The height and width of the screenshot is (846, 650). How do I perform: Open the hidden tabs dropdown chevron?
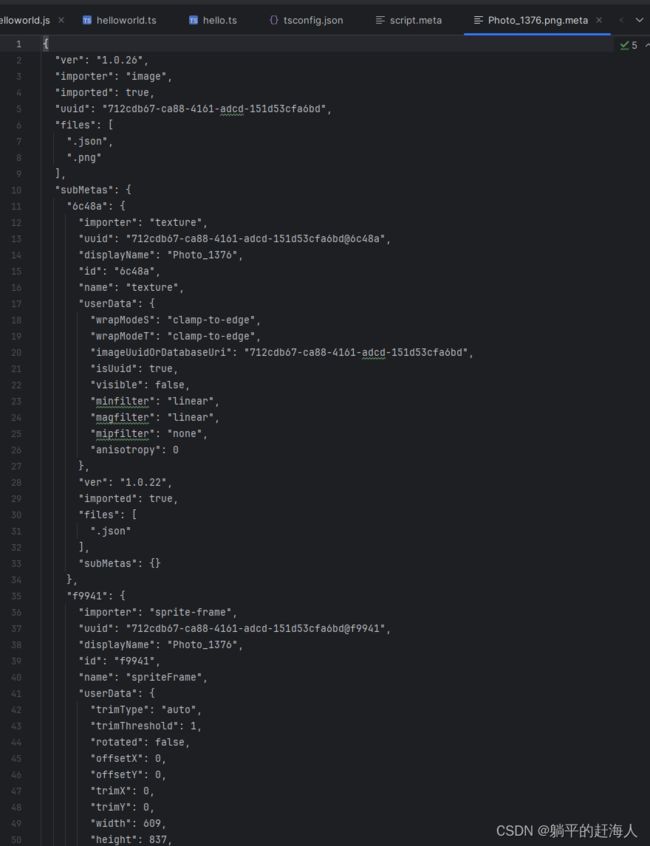point(639,21)
